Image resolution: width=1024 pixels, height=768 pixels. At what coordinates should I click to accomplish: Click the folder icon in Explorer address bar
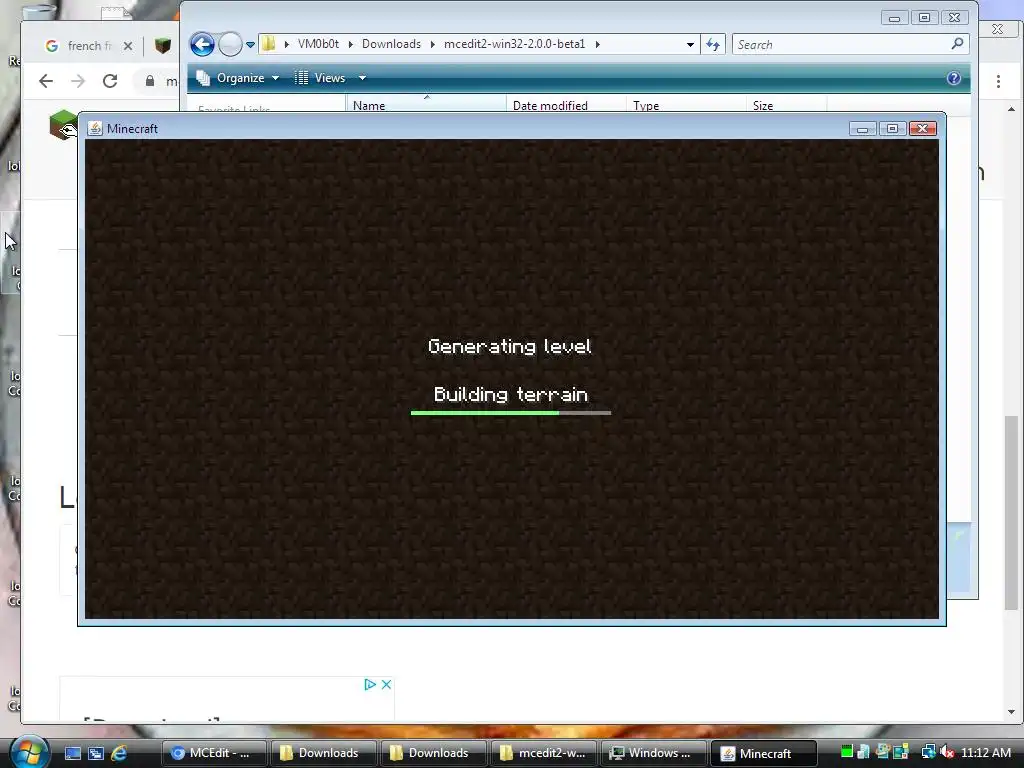pos(268,44)
